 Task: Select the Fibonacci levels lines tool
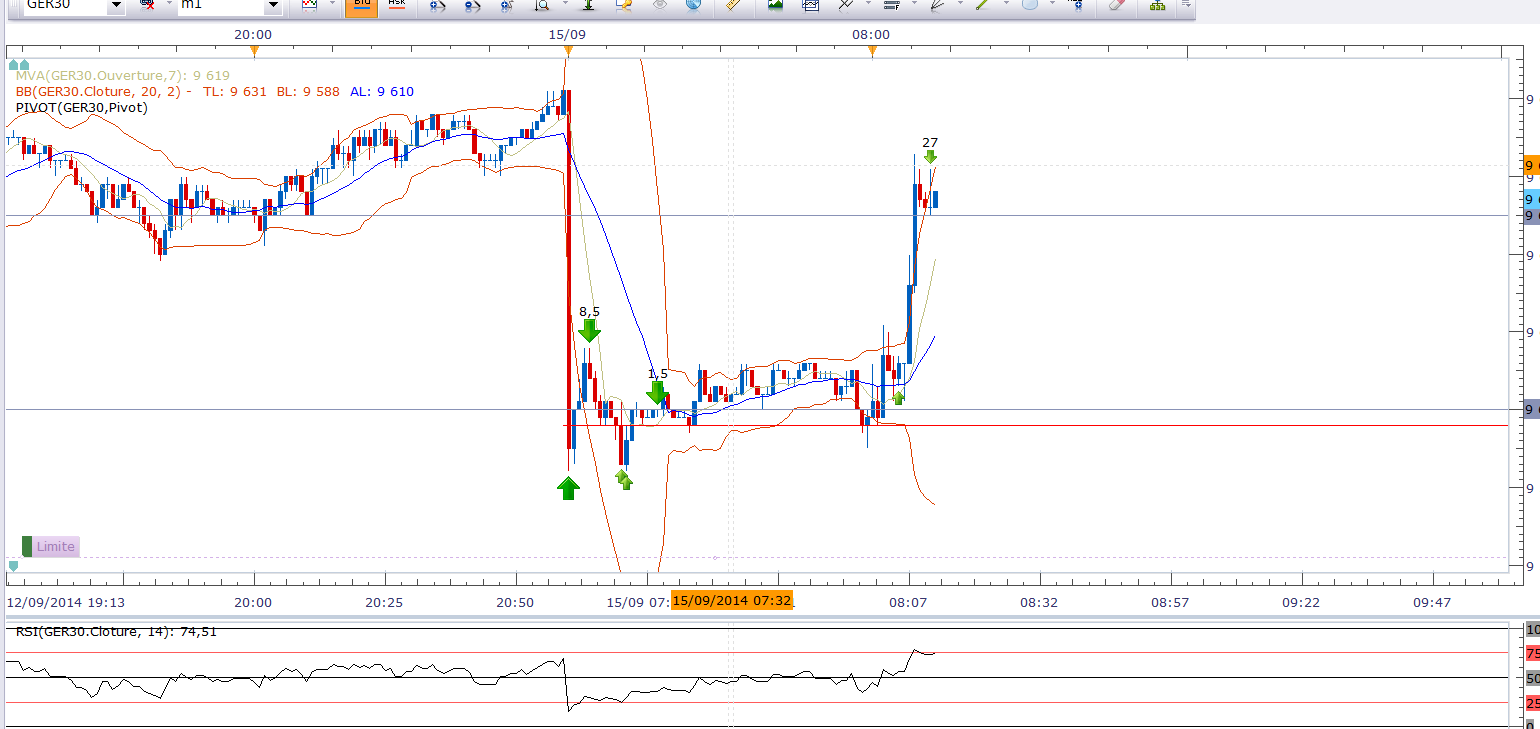tap(891, 5)
